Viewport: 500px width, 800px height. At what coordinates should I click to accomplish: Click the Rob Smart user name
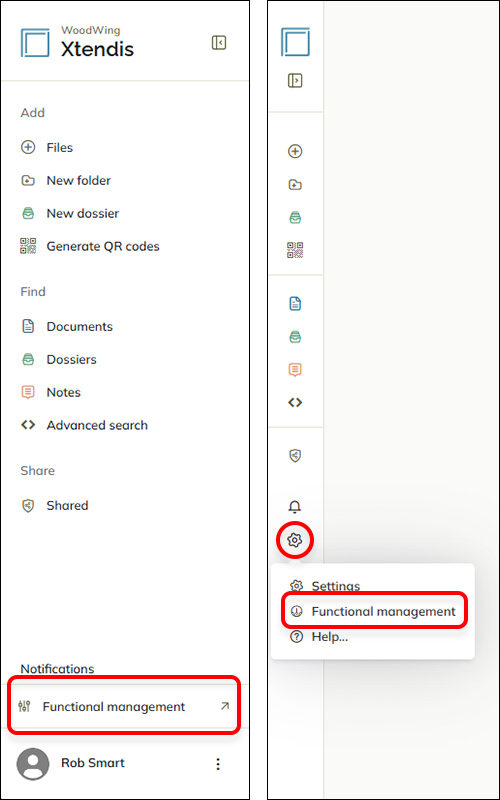tap(93, 763)
